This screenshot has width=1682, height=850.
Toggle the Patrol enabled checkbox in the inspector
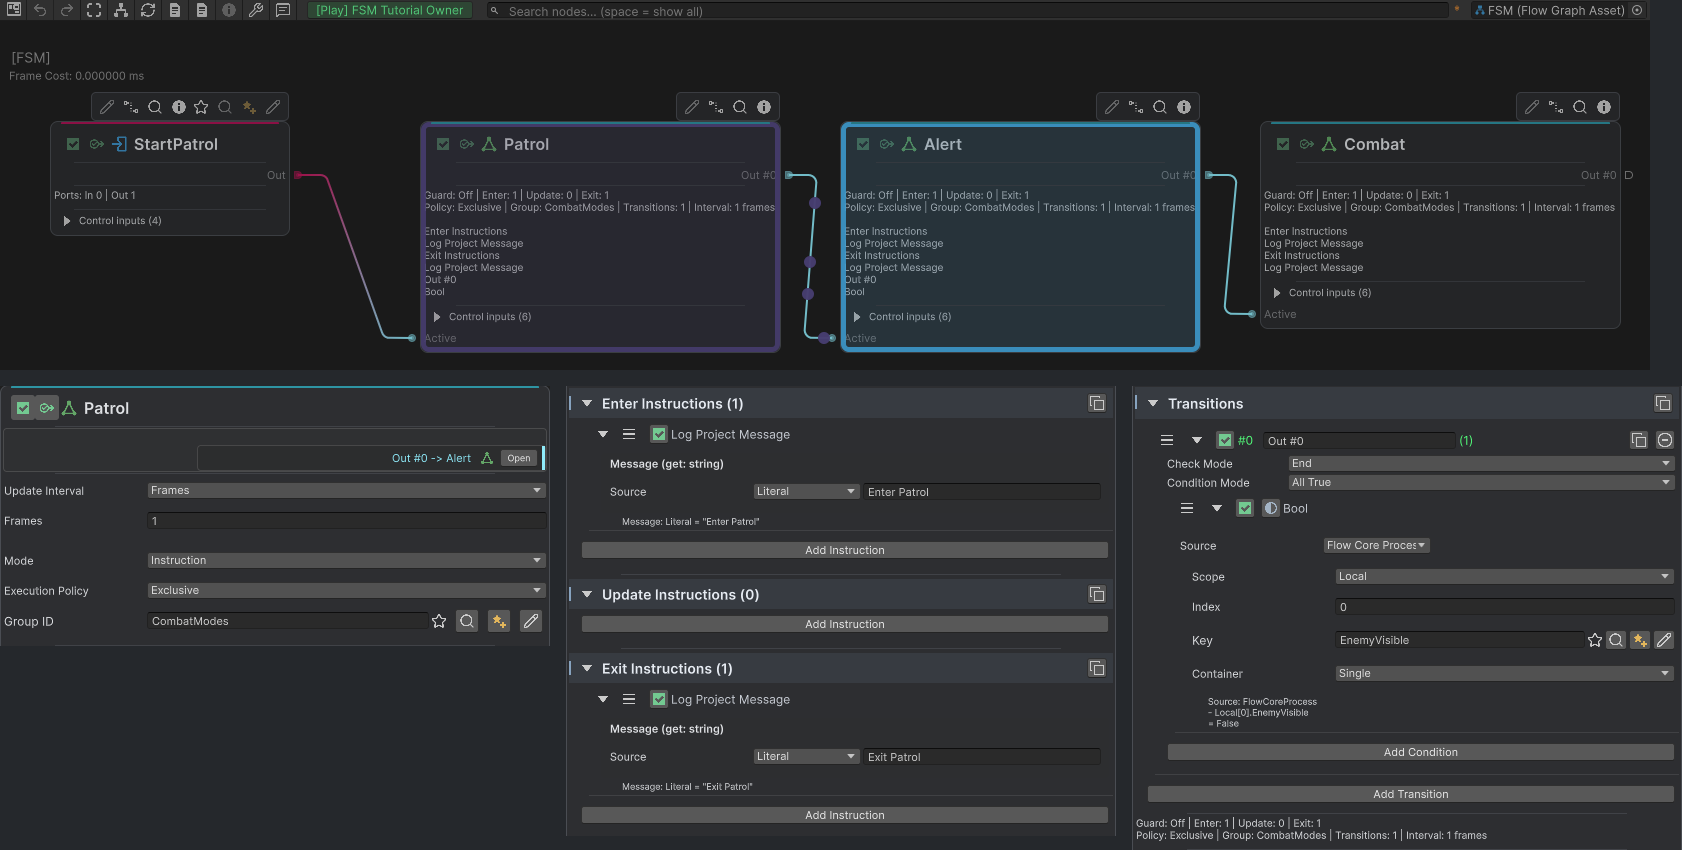[x=23, y=408]
